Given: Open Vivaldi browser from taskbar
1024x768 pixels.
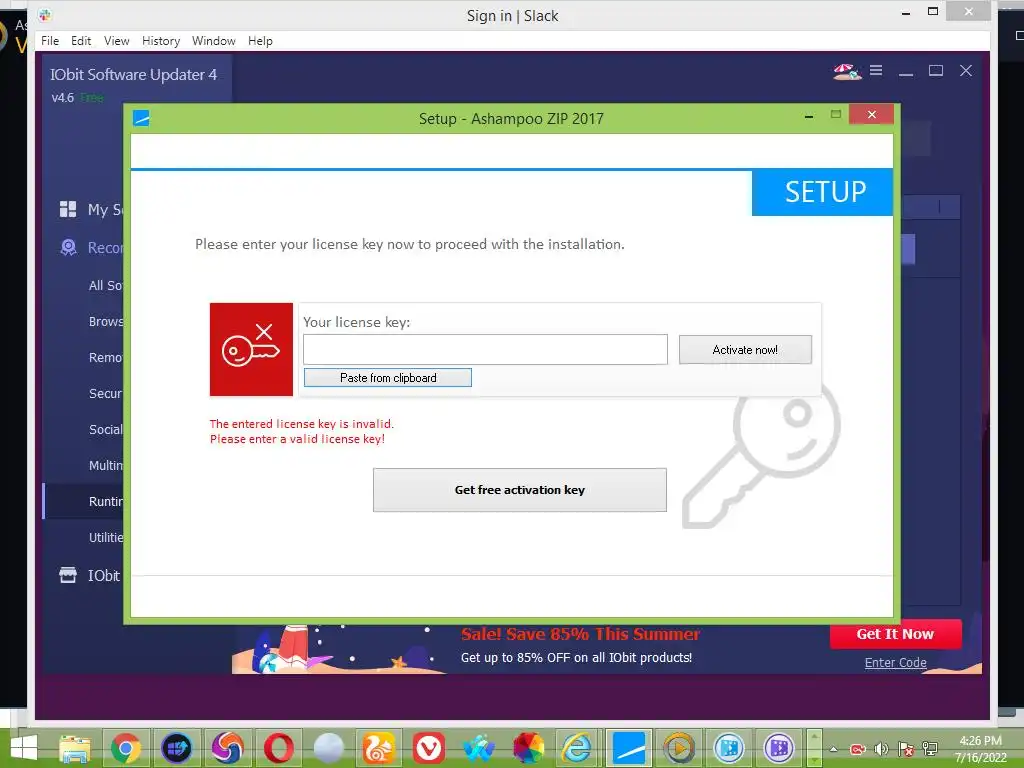Looking at the screenshot, I should pos(429,748).
